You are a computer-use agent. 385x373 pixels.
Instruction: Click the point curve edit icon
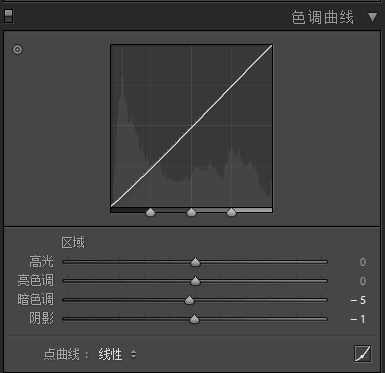click(x=362, y=353)
